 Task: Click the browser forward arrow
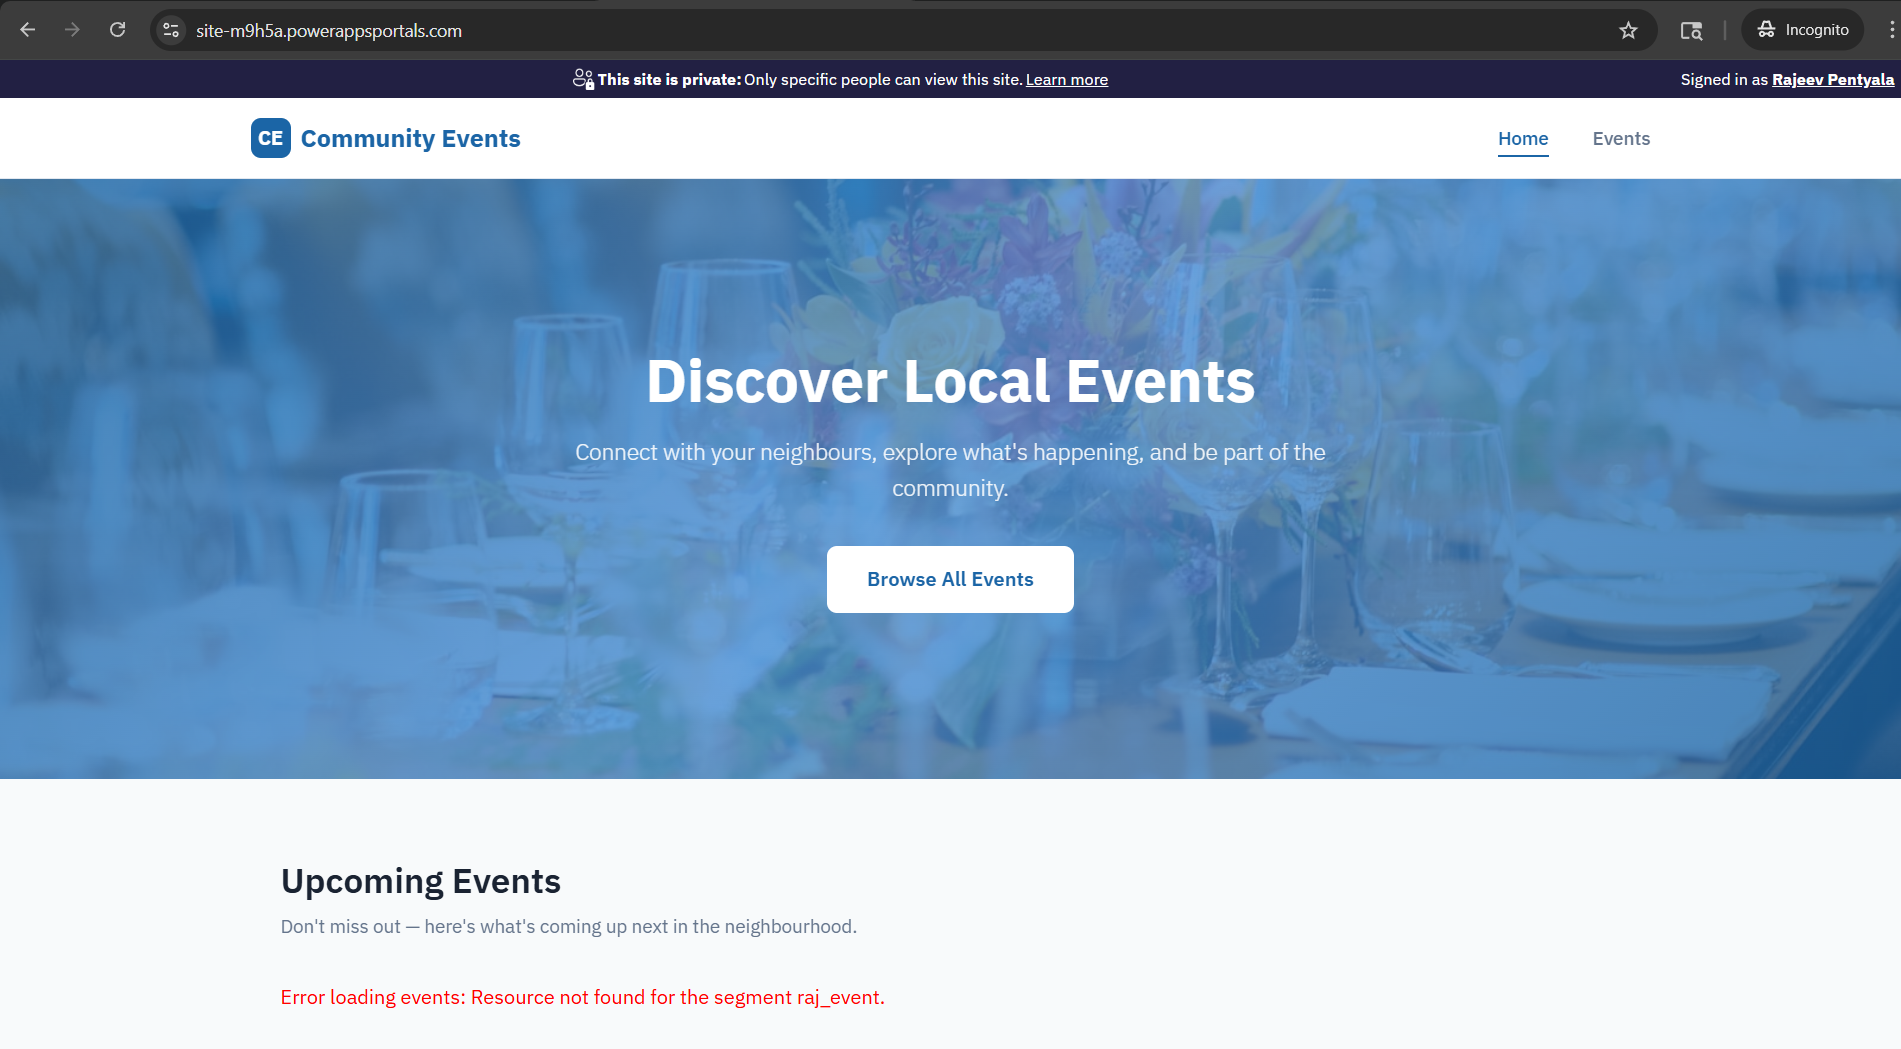click(x=72, y=30)
